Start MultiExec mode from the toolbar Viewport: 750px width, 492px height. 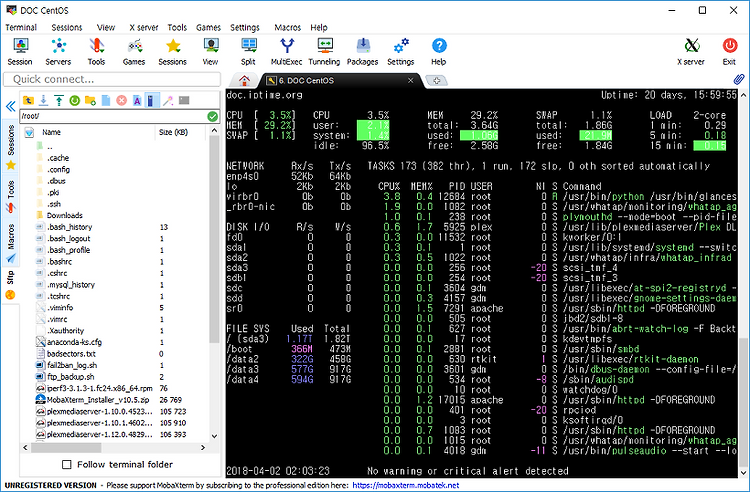tap(287, 52)
